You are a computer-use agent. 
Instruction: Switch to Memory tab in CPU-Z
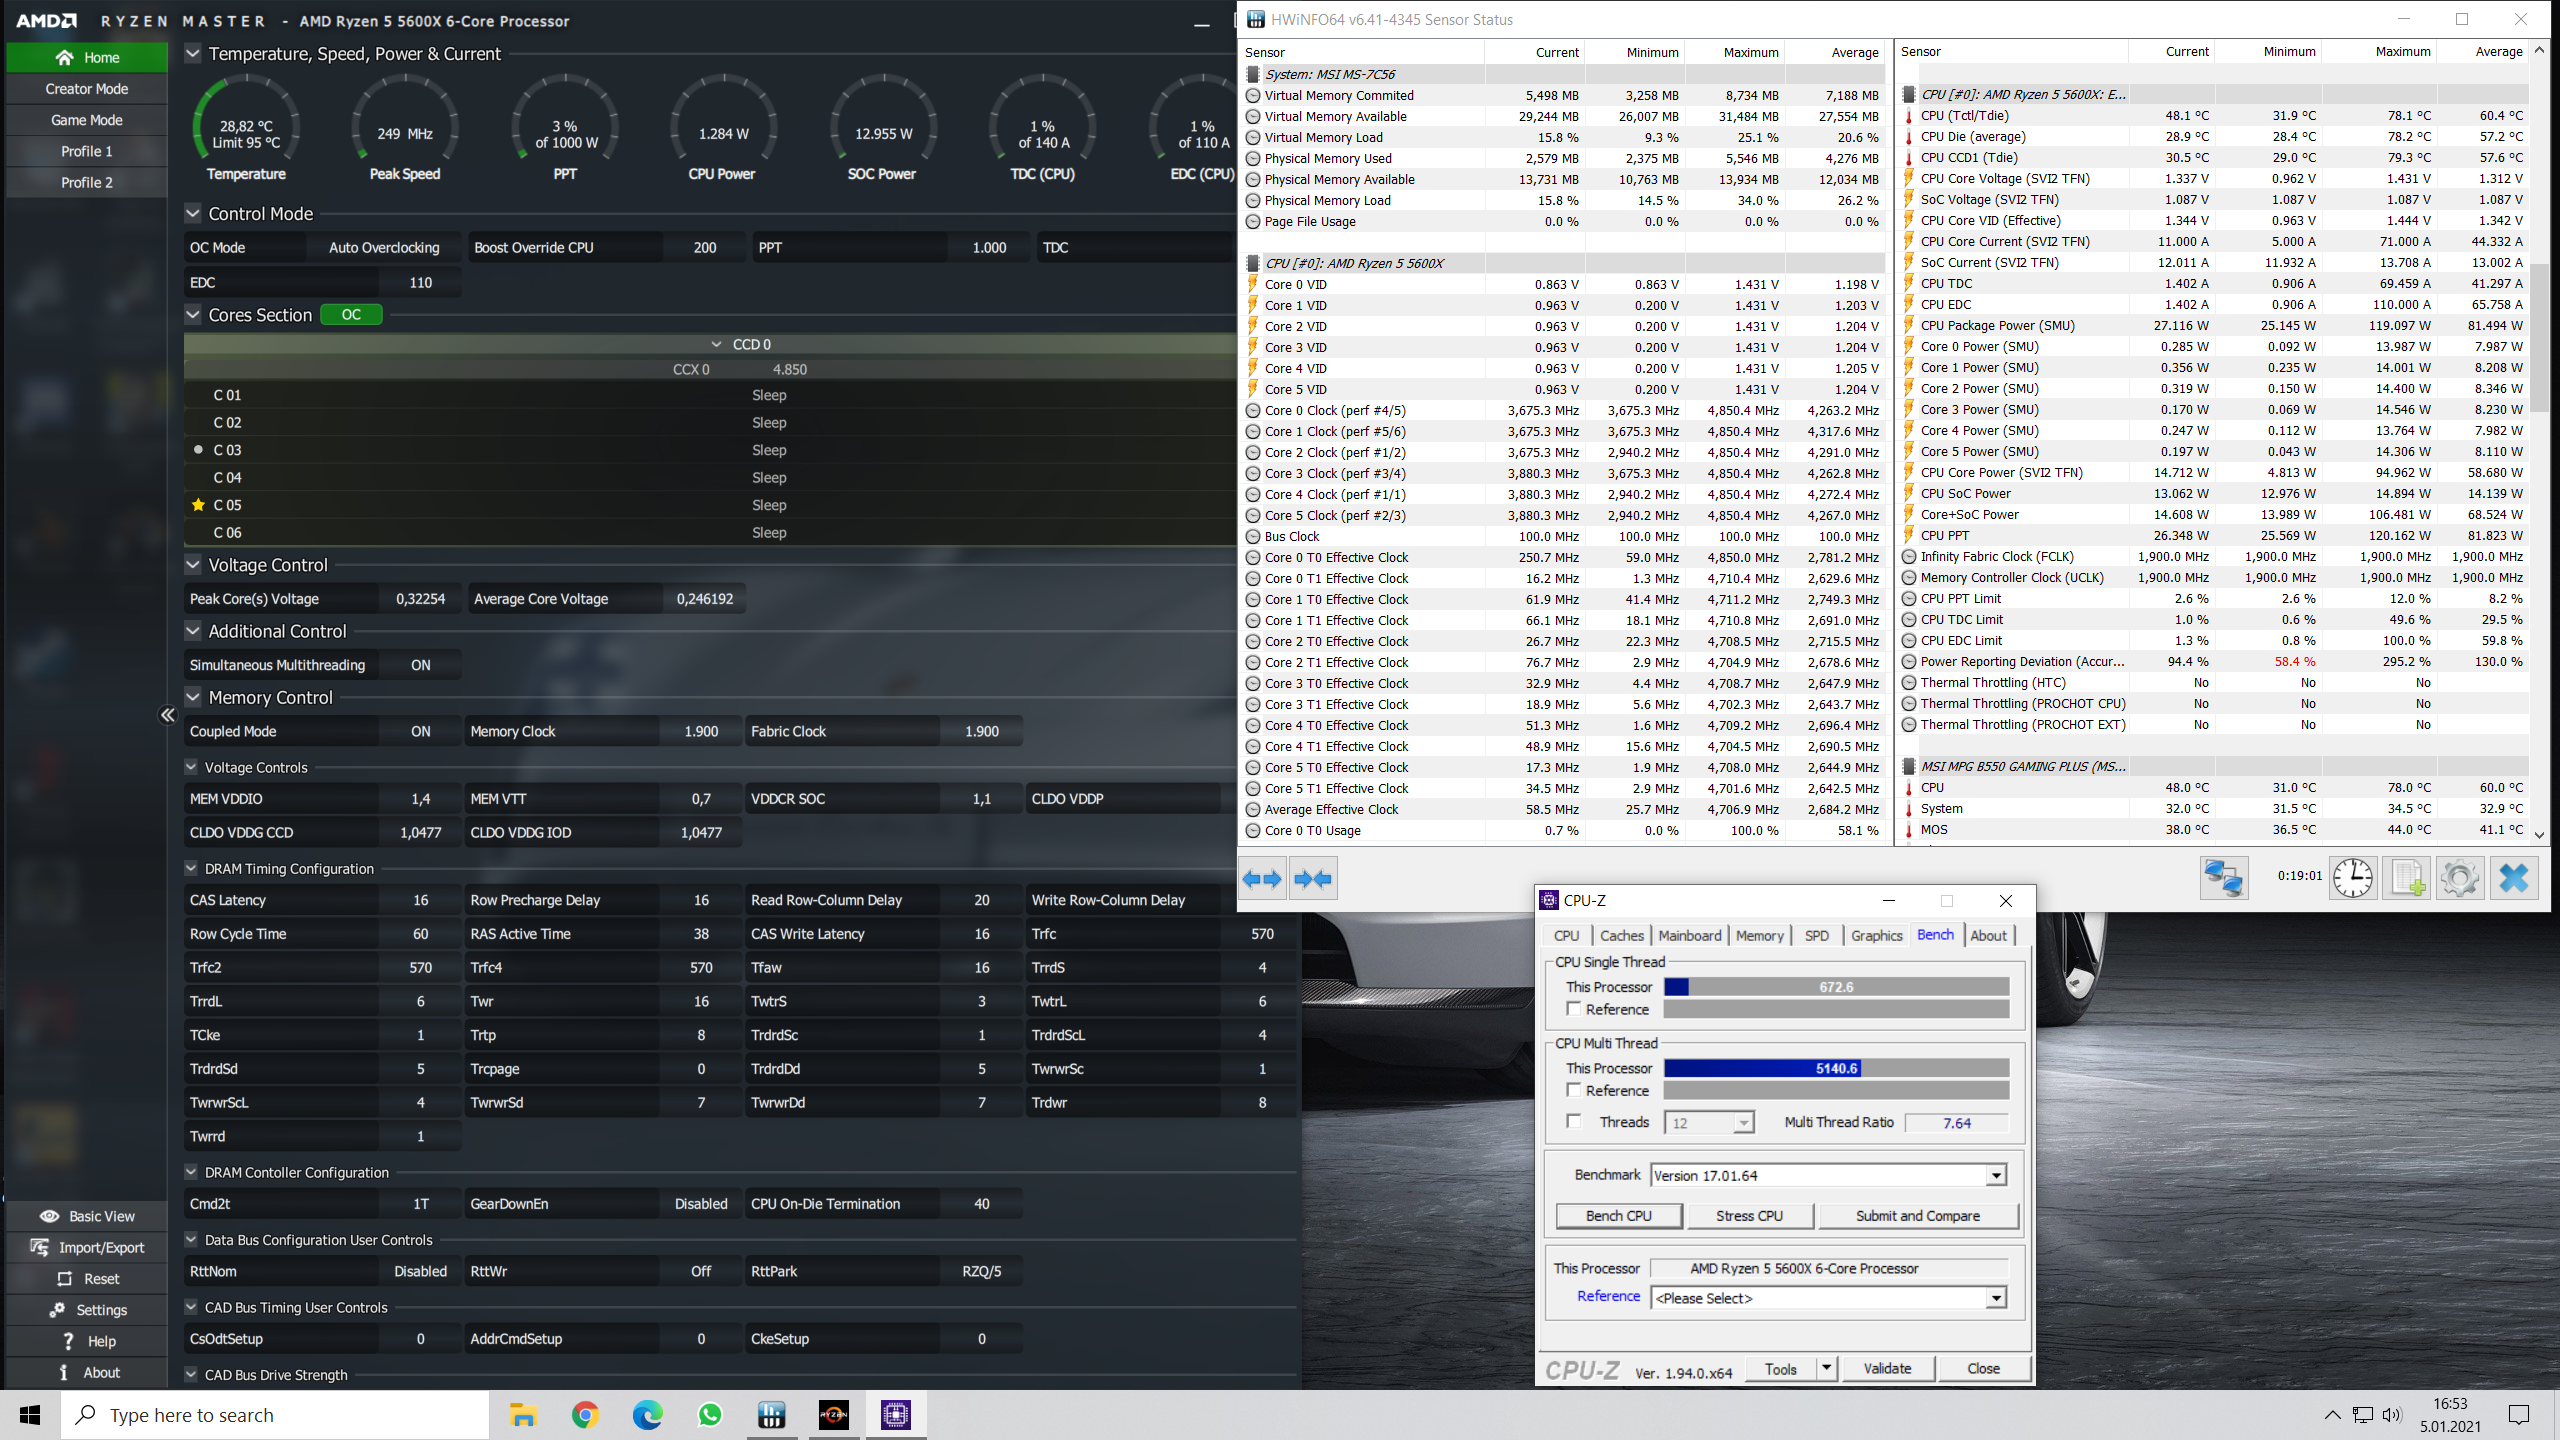pyautogui.click(x=1759, y=935)
